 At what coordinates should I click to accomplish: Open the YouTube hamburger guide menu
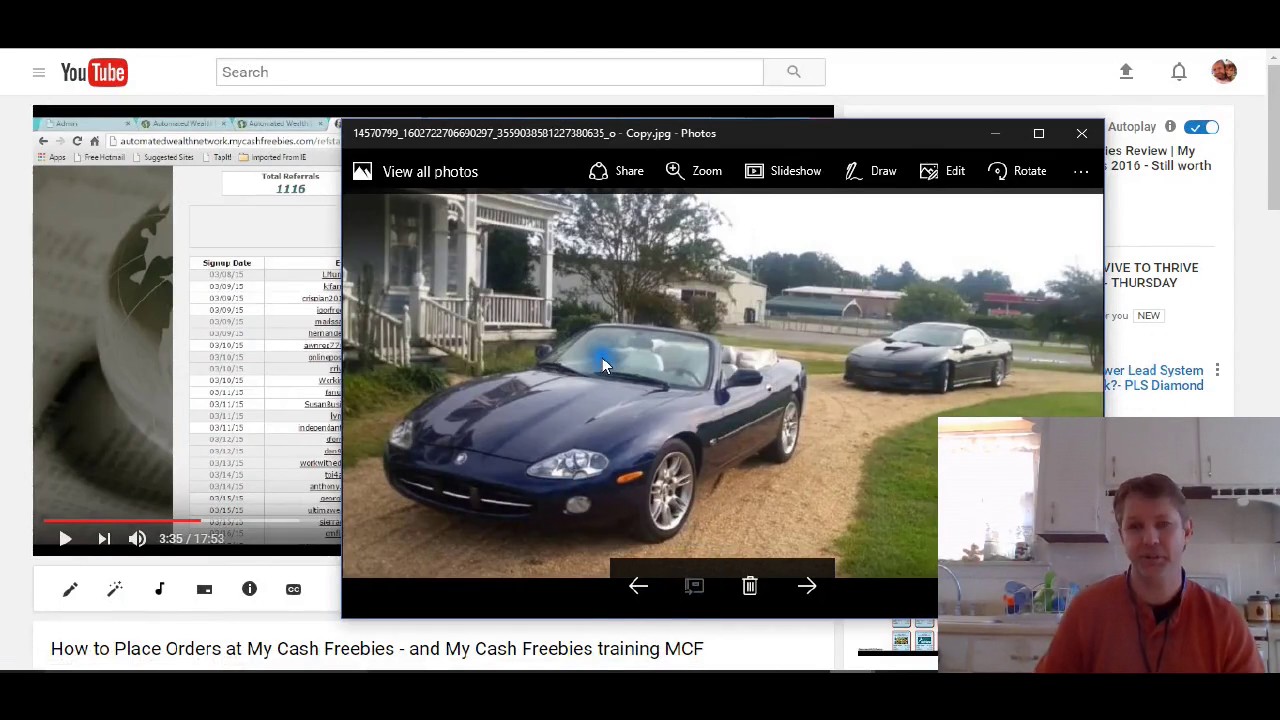tap(38, 72)
